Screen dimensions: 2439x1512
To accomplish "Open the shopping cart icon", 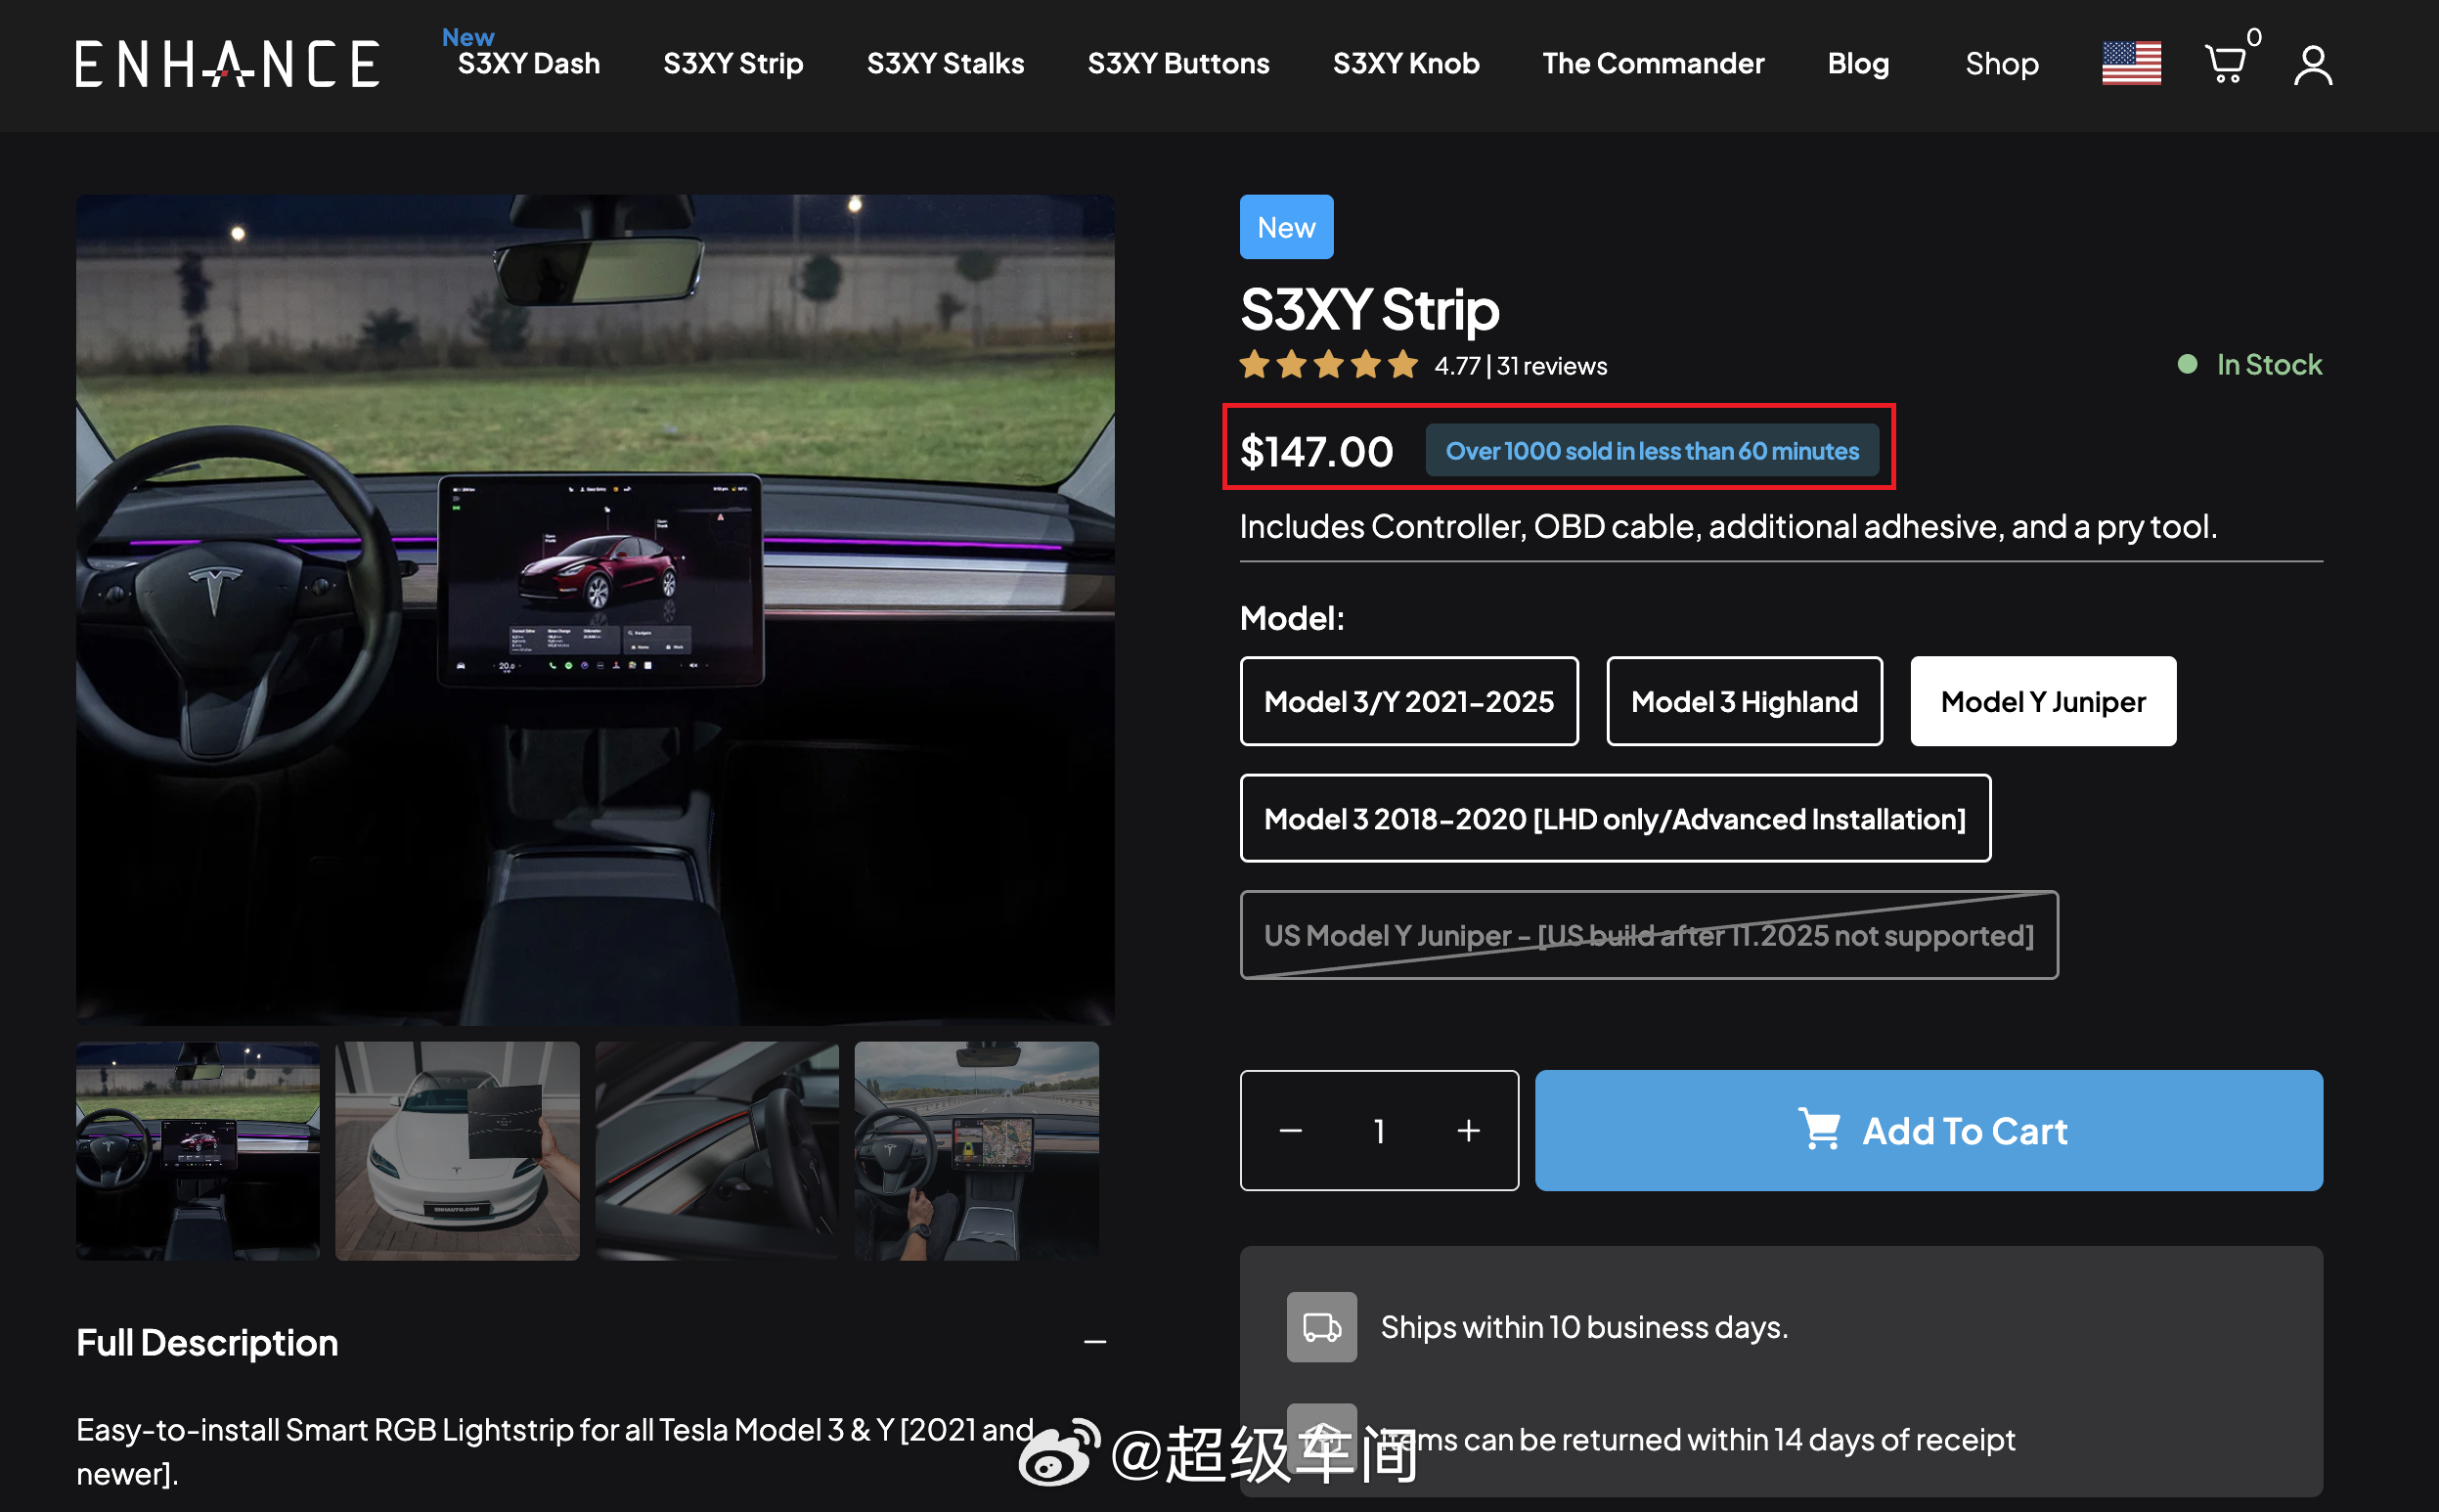I will (2226, 63).
